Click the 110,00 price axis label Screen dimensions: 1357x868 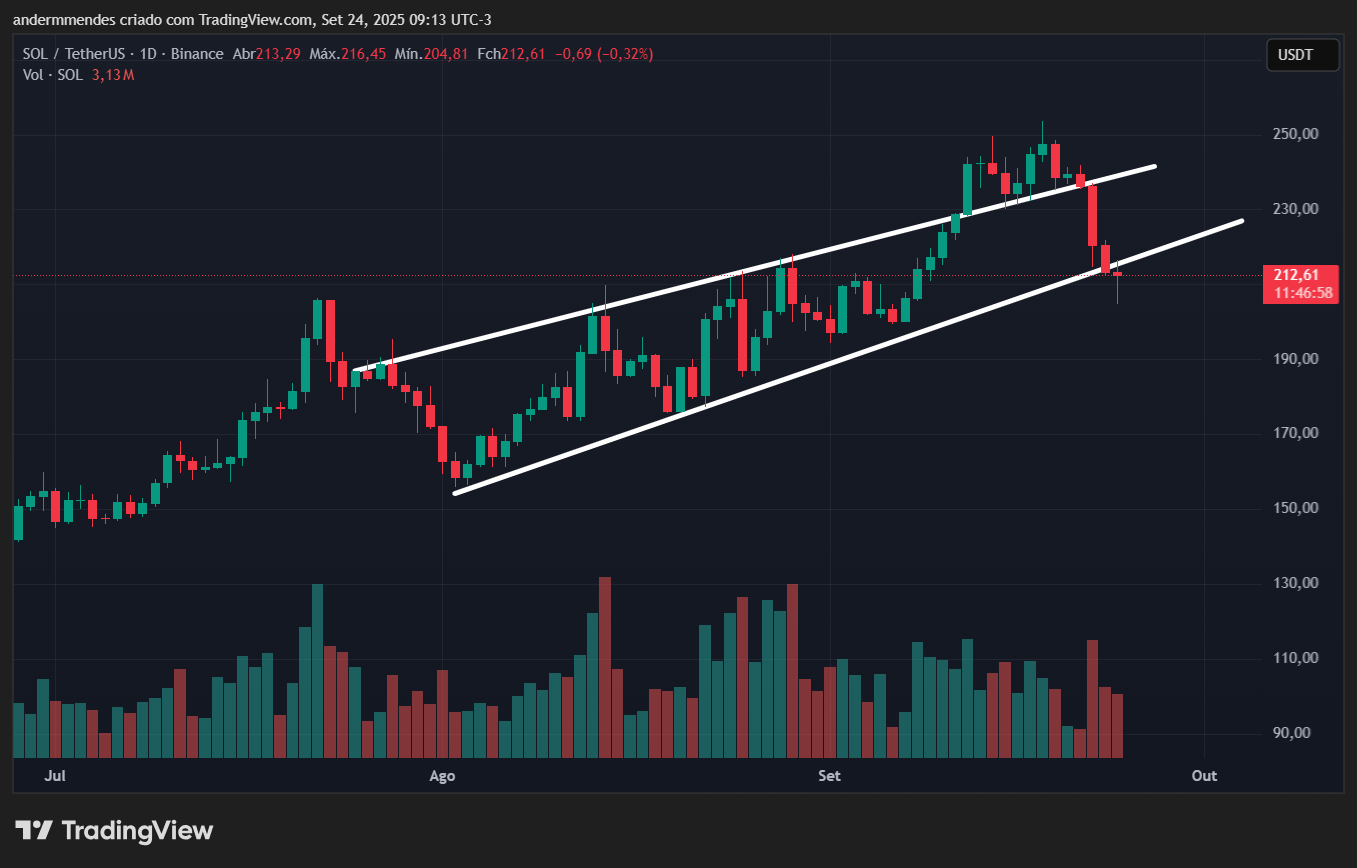[x=1296, y=658]
